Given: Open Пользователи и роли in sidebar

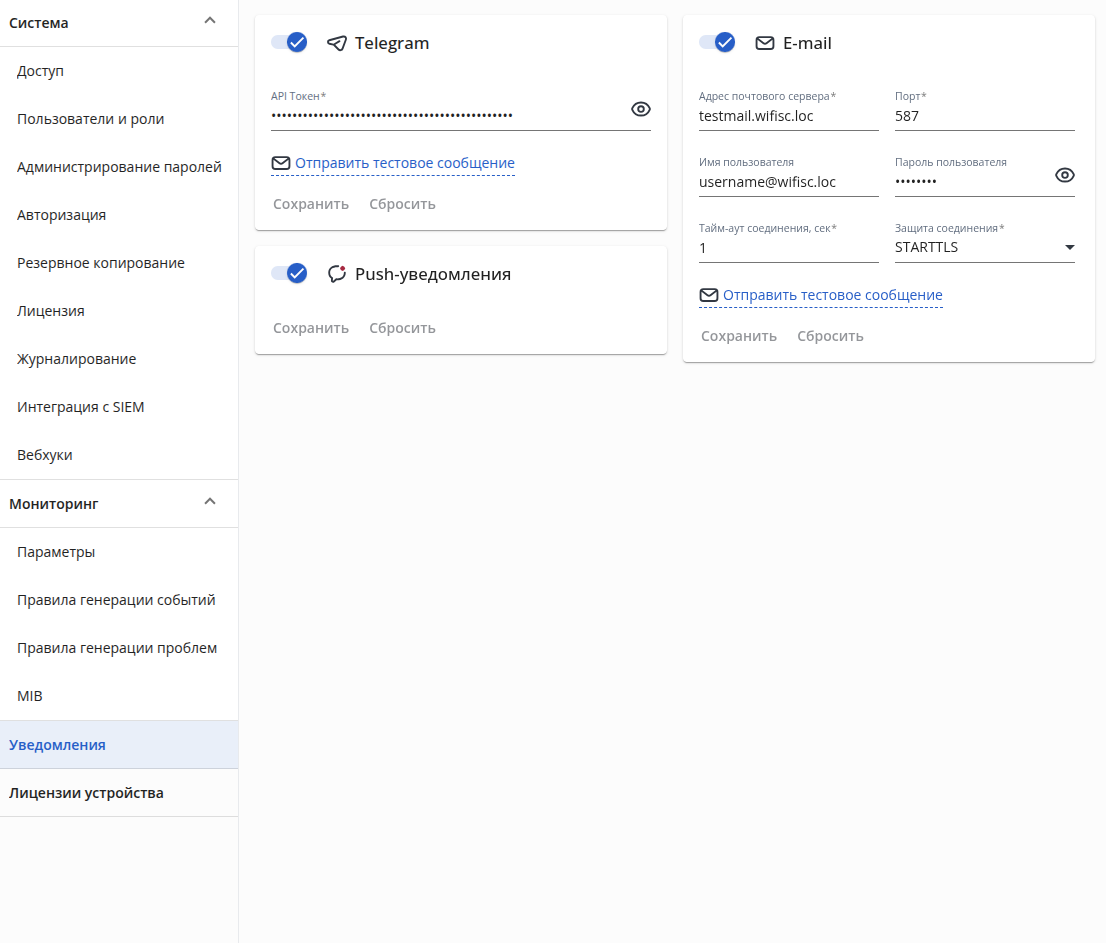Looking at the screenshot, I should 90,119.
